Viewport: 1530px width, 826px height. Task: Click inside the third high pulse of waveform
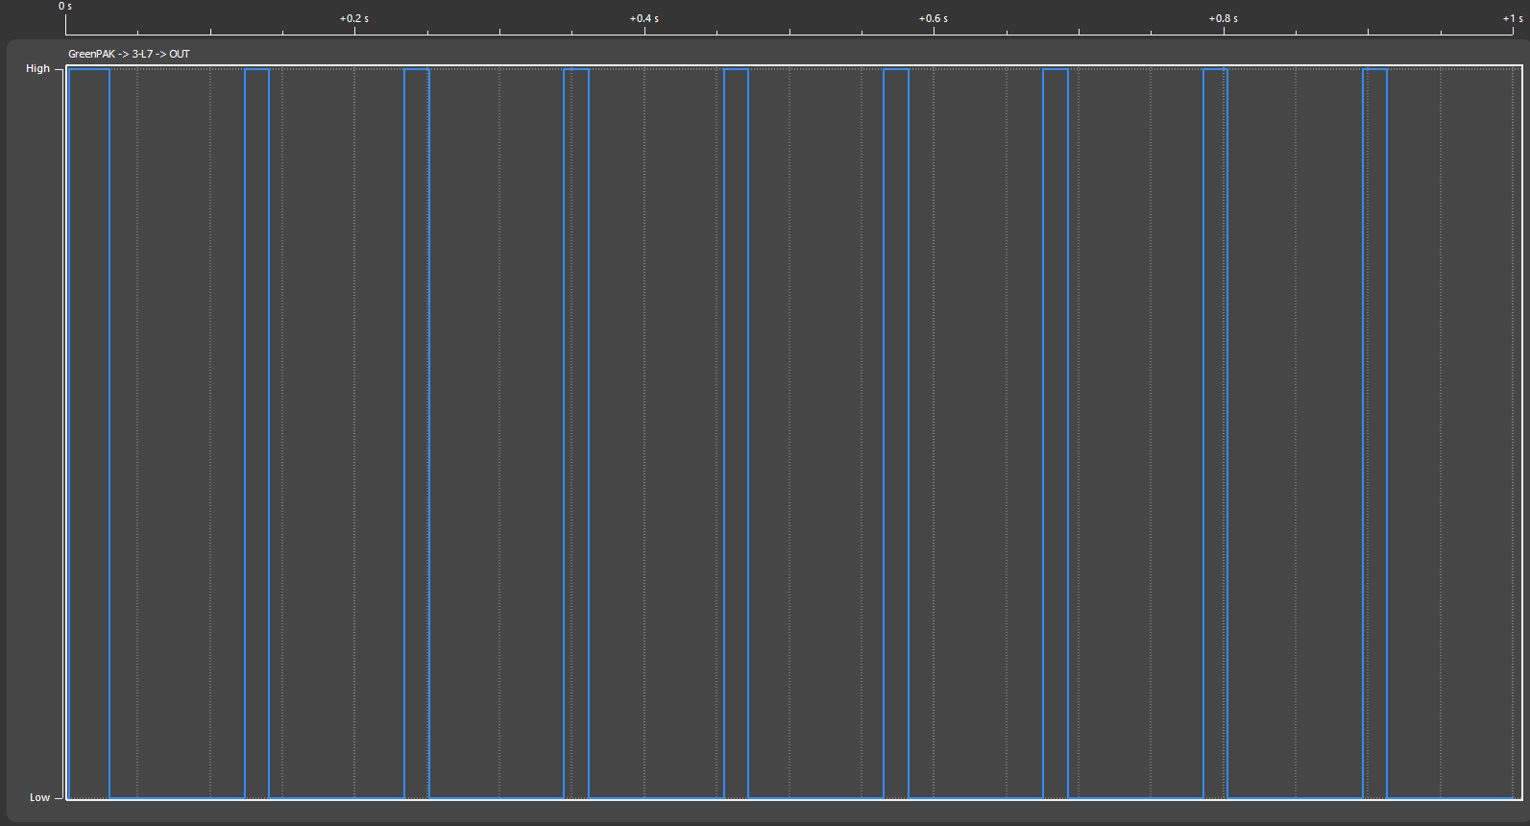point(417,430)
